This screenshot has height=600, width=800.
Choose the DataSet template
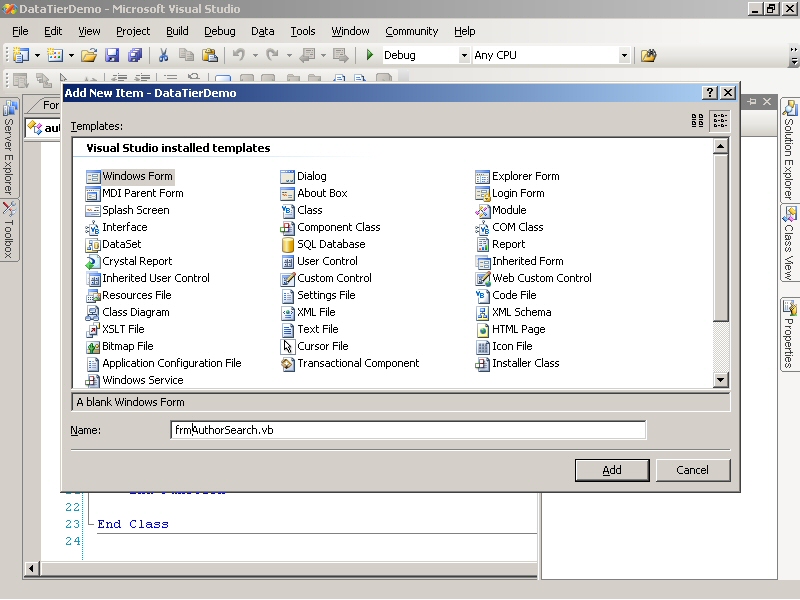pos(113,244)
